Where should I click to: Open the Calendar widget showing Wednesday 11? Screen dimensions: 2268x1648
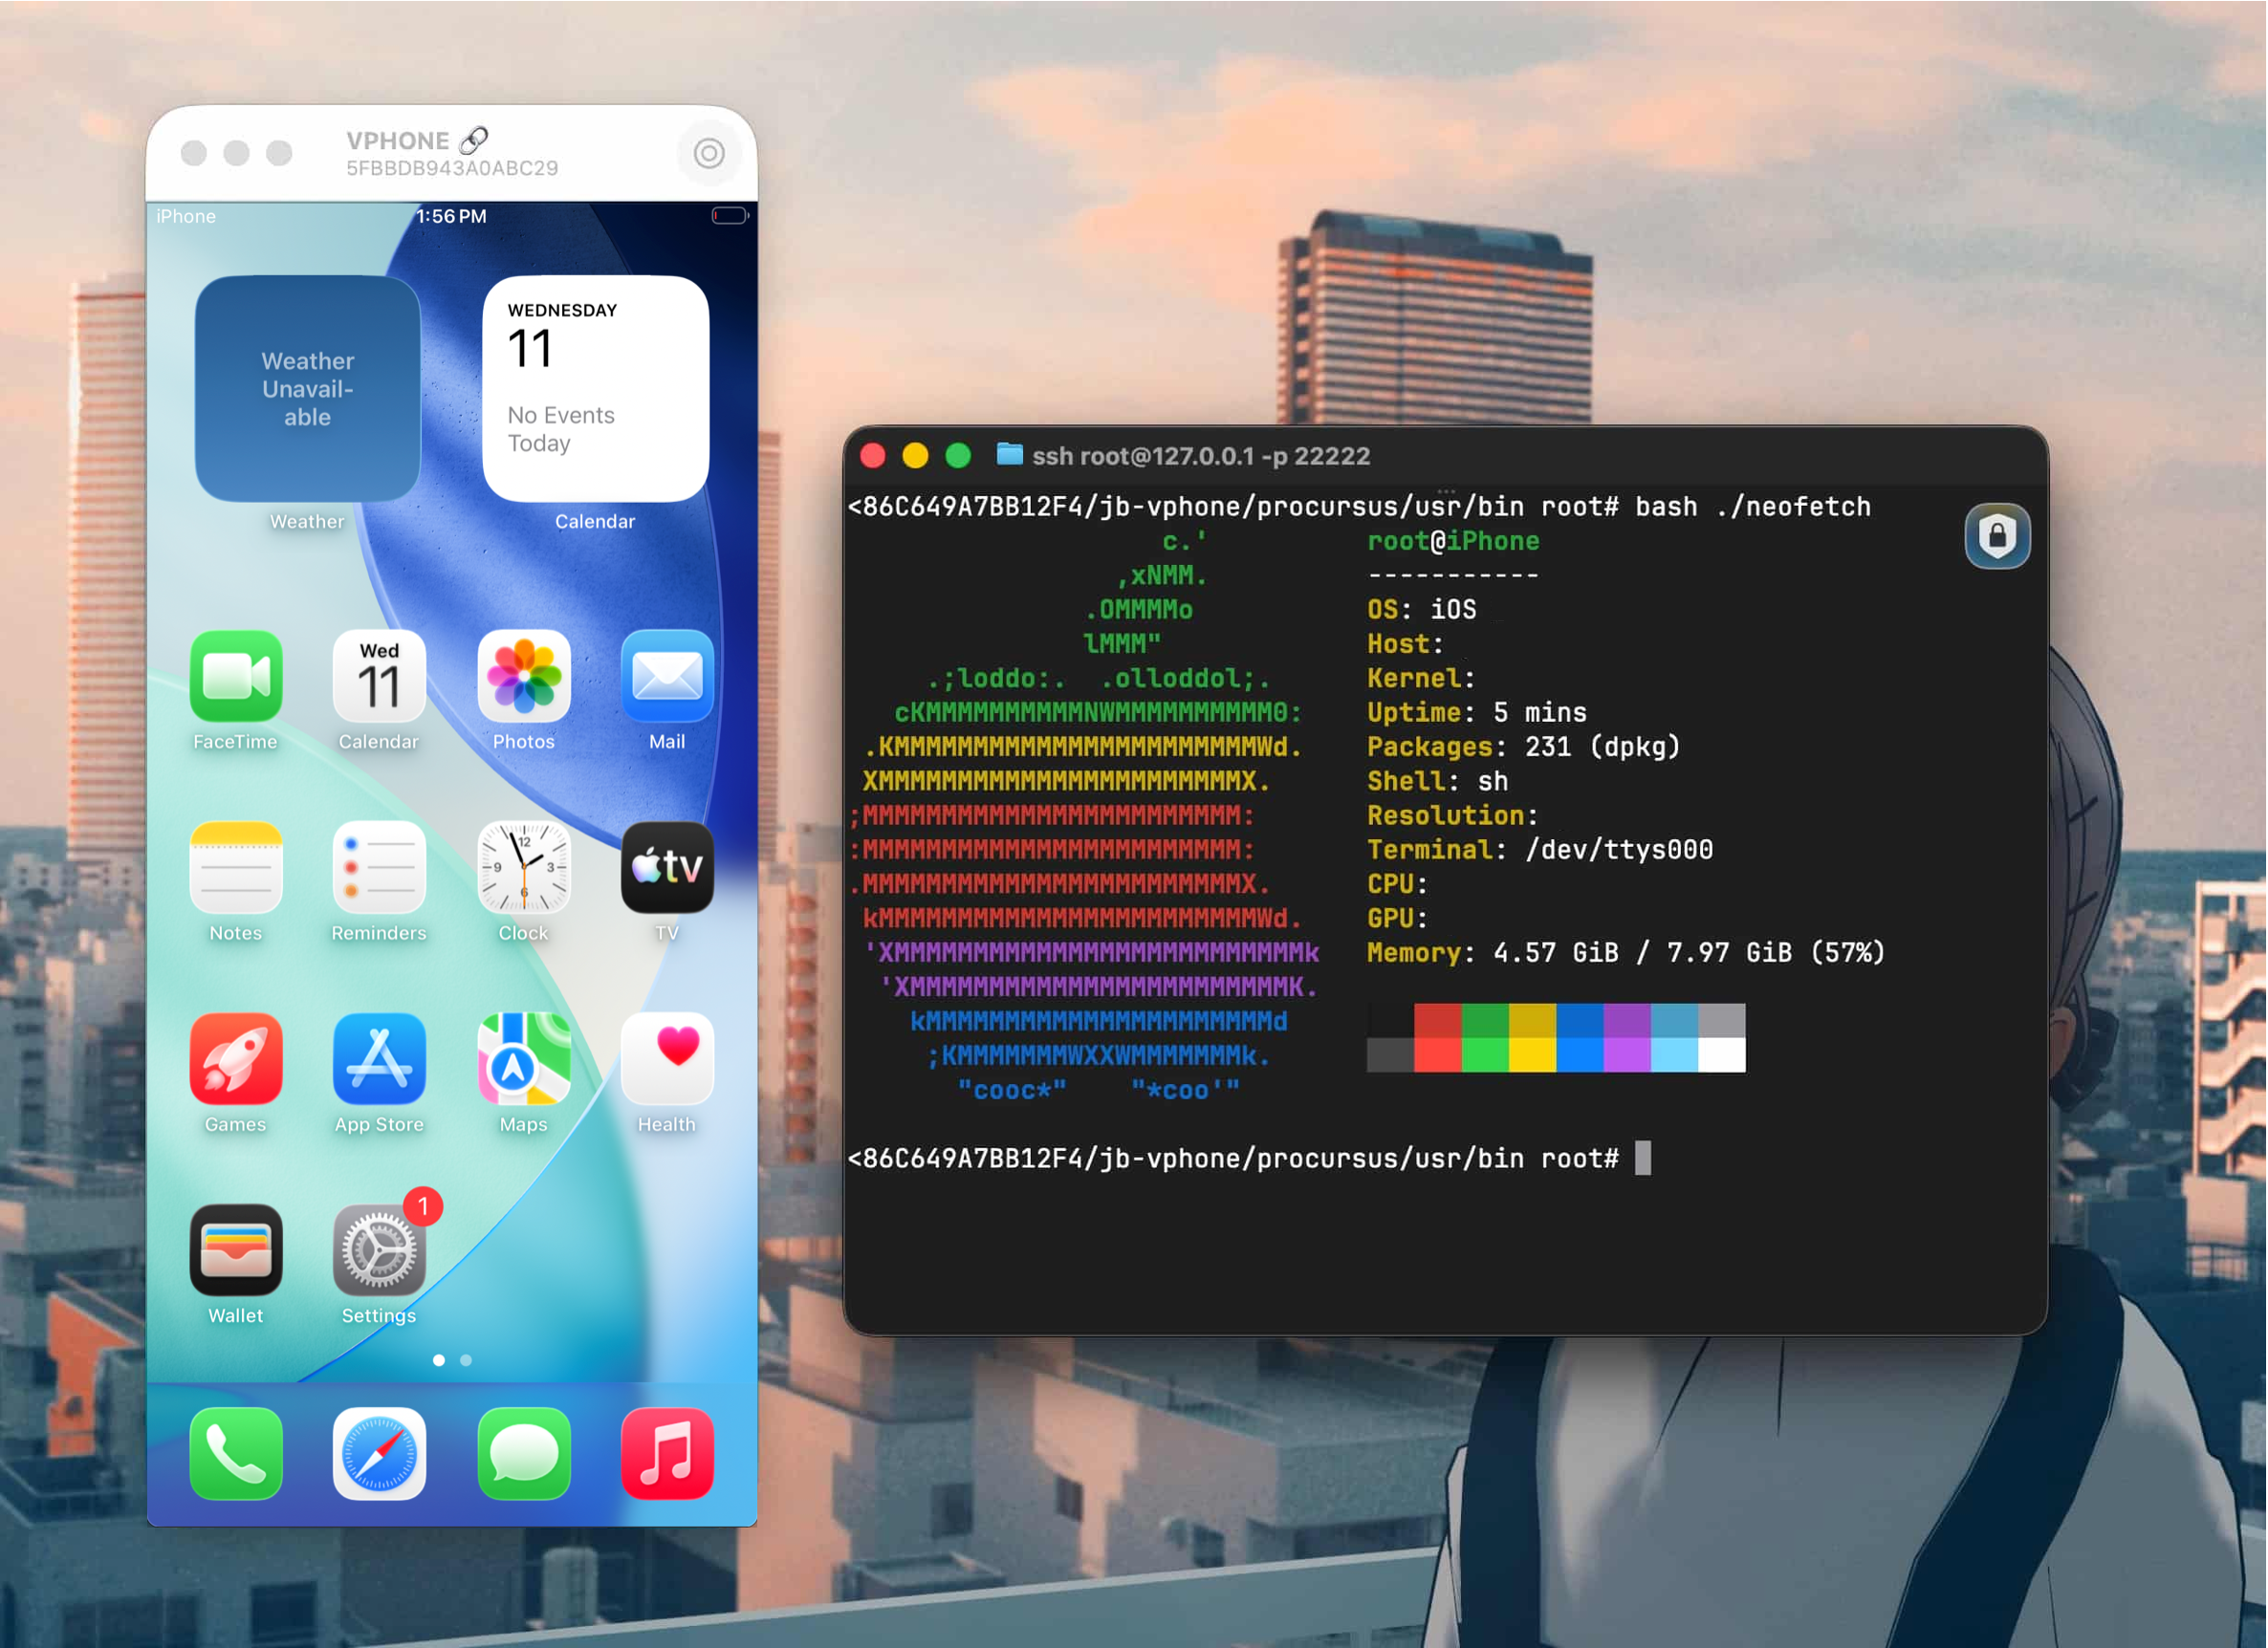pos(596,389)
